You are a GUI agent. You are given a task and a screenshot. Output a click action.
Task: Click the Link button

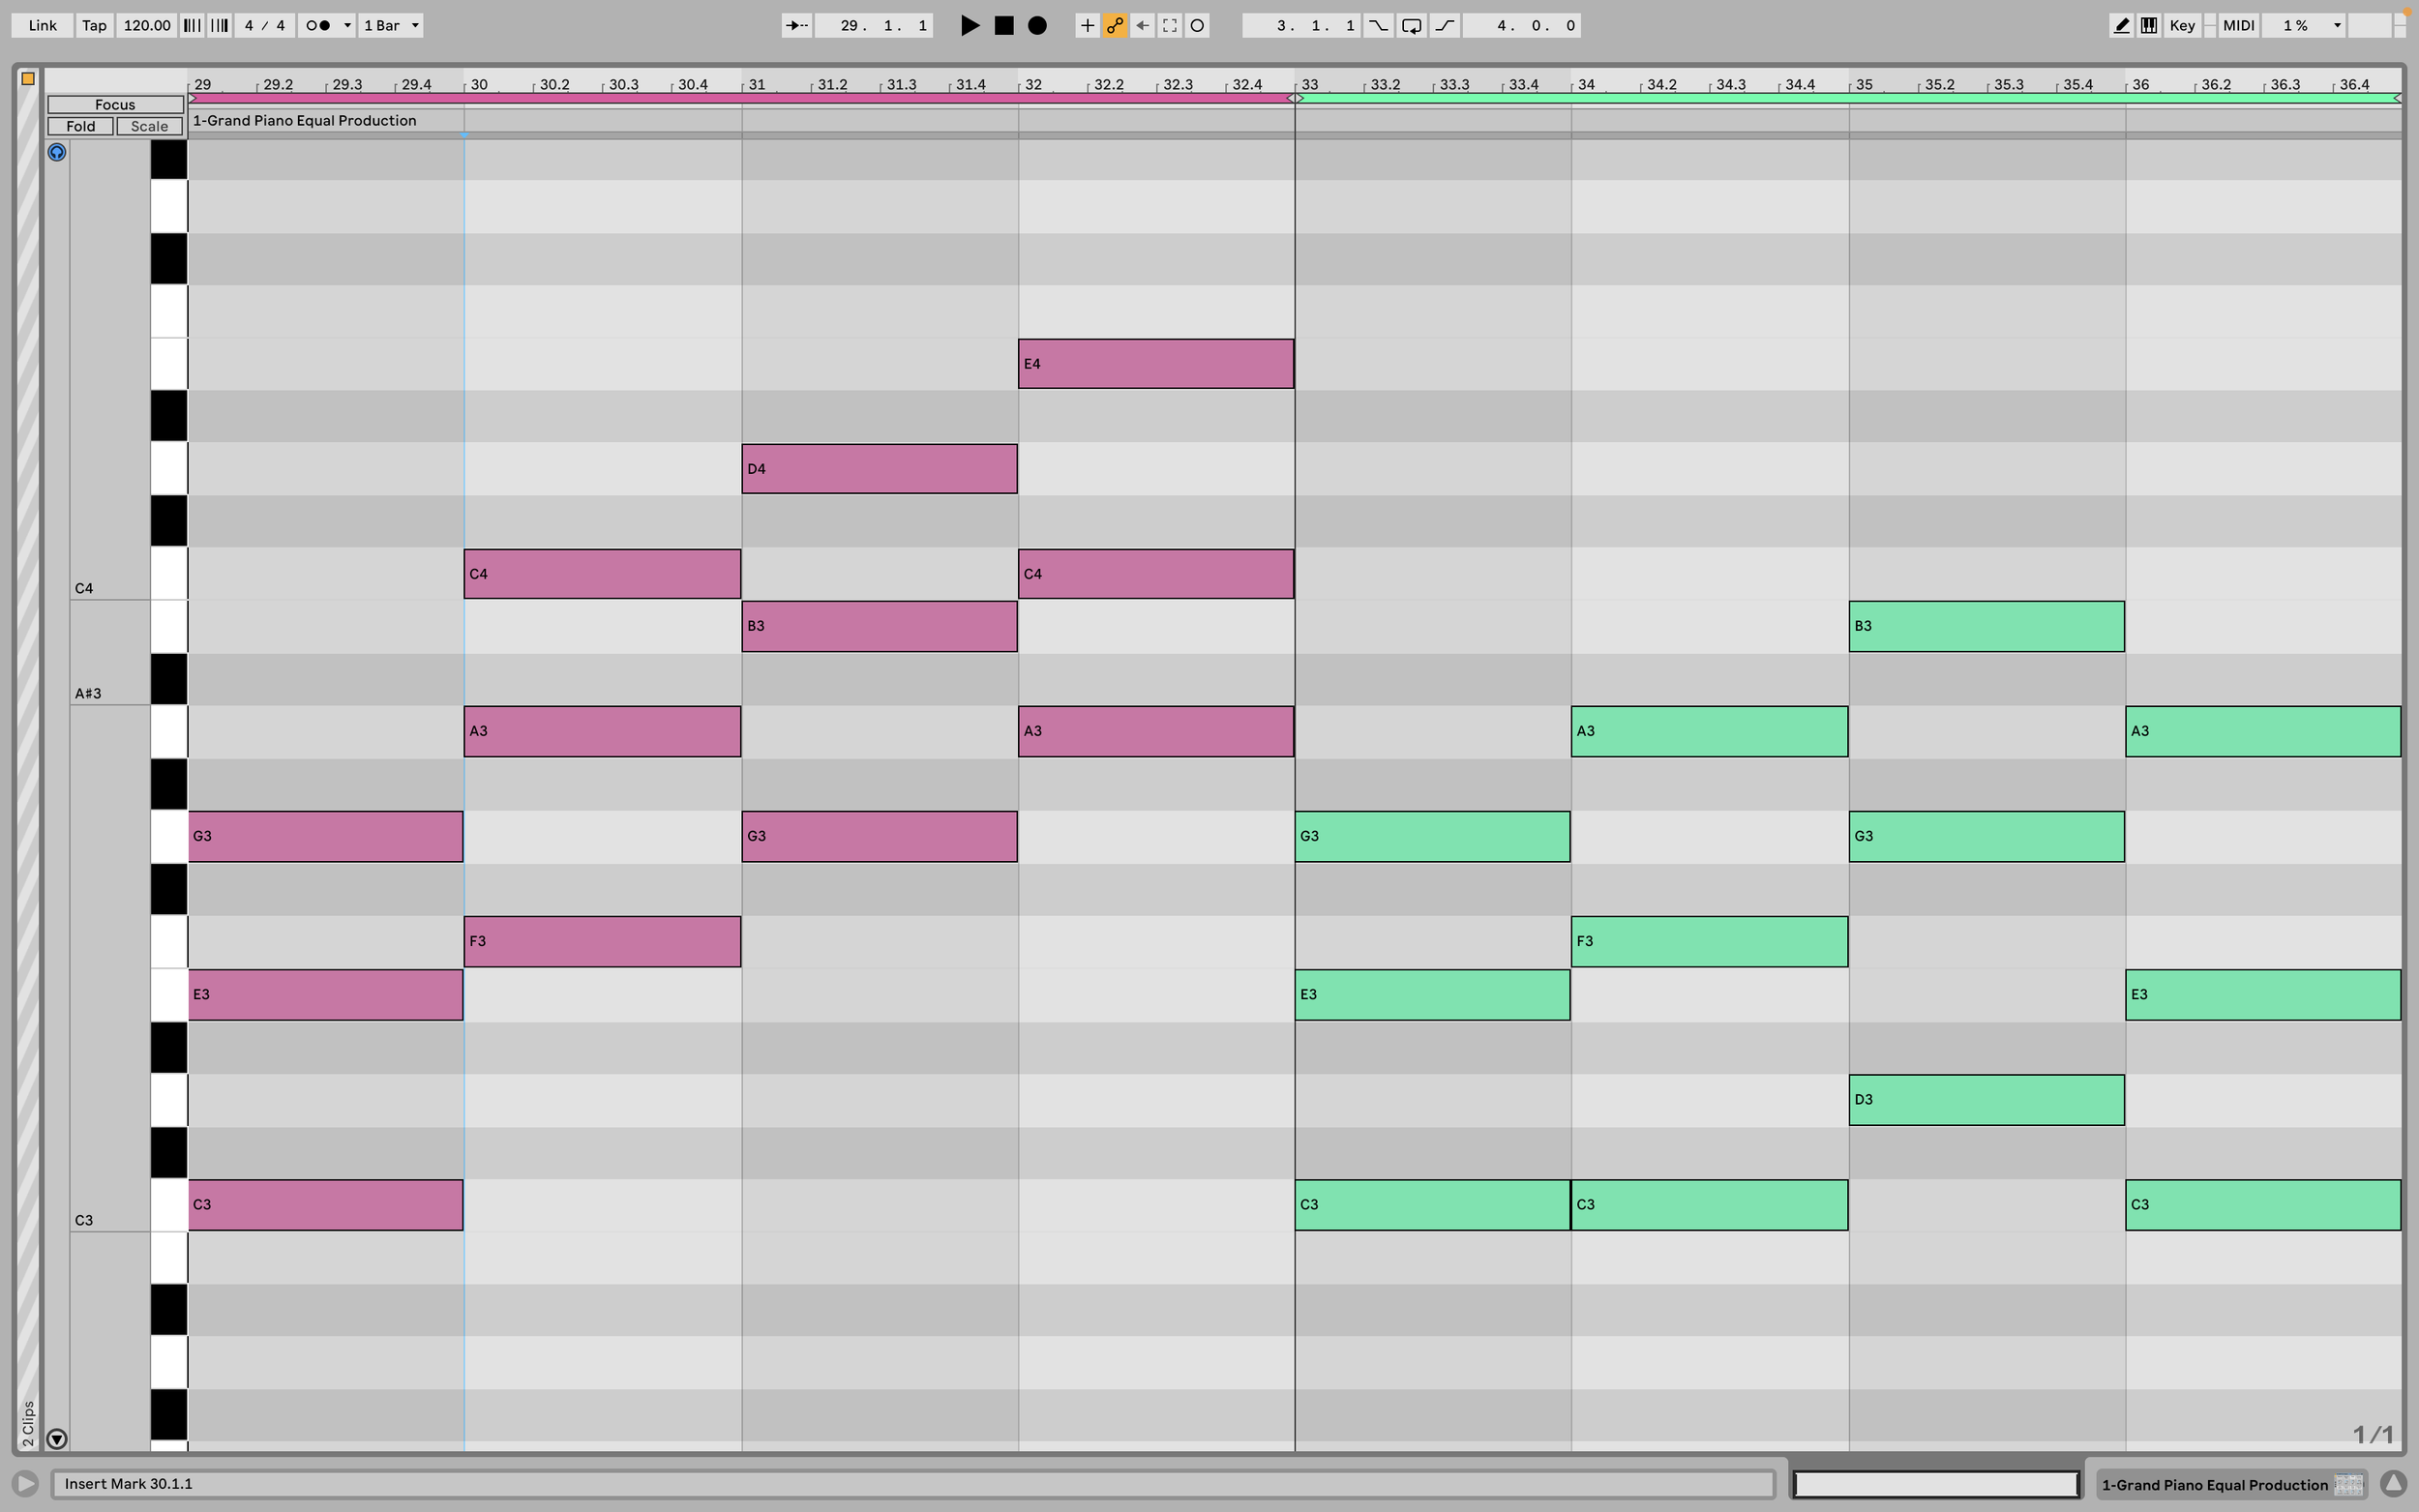pos(42,26)
